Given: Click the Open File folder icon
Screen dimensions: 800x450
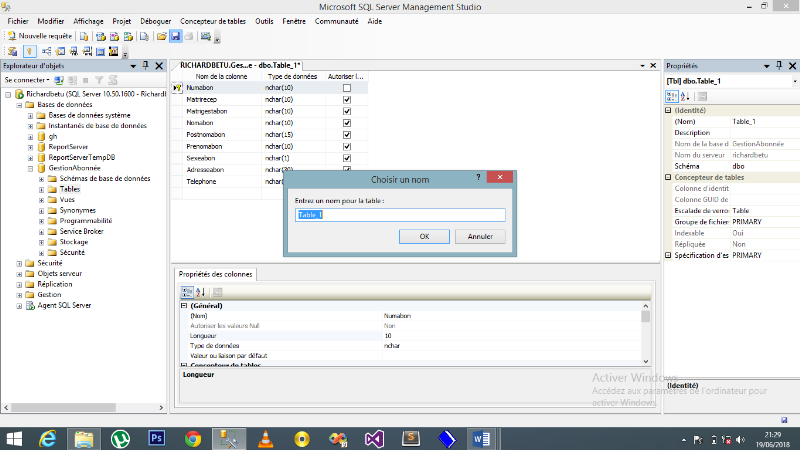Looking at the screenshot, I should 161,36.
